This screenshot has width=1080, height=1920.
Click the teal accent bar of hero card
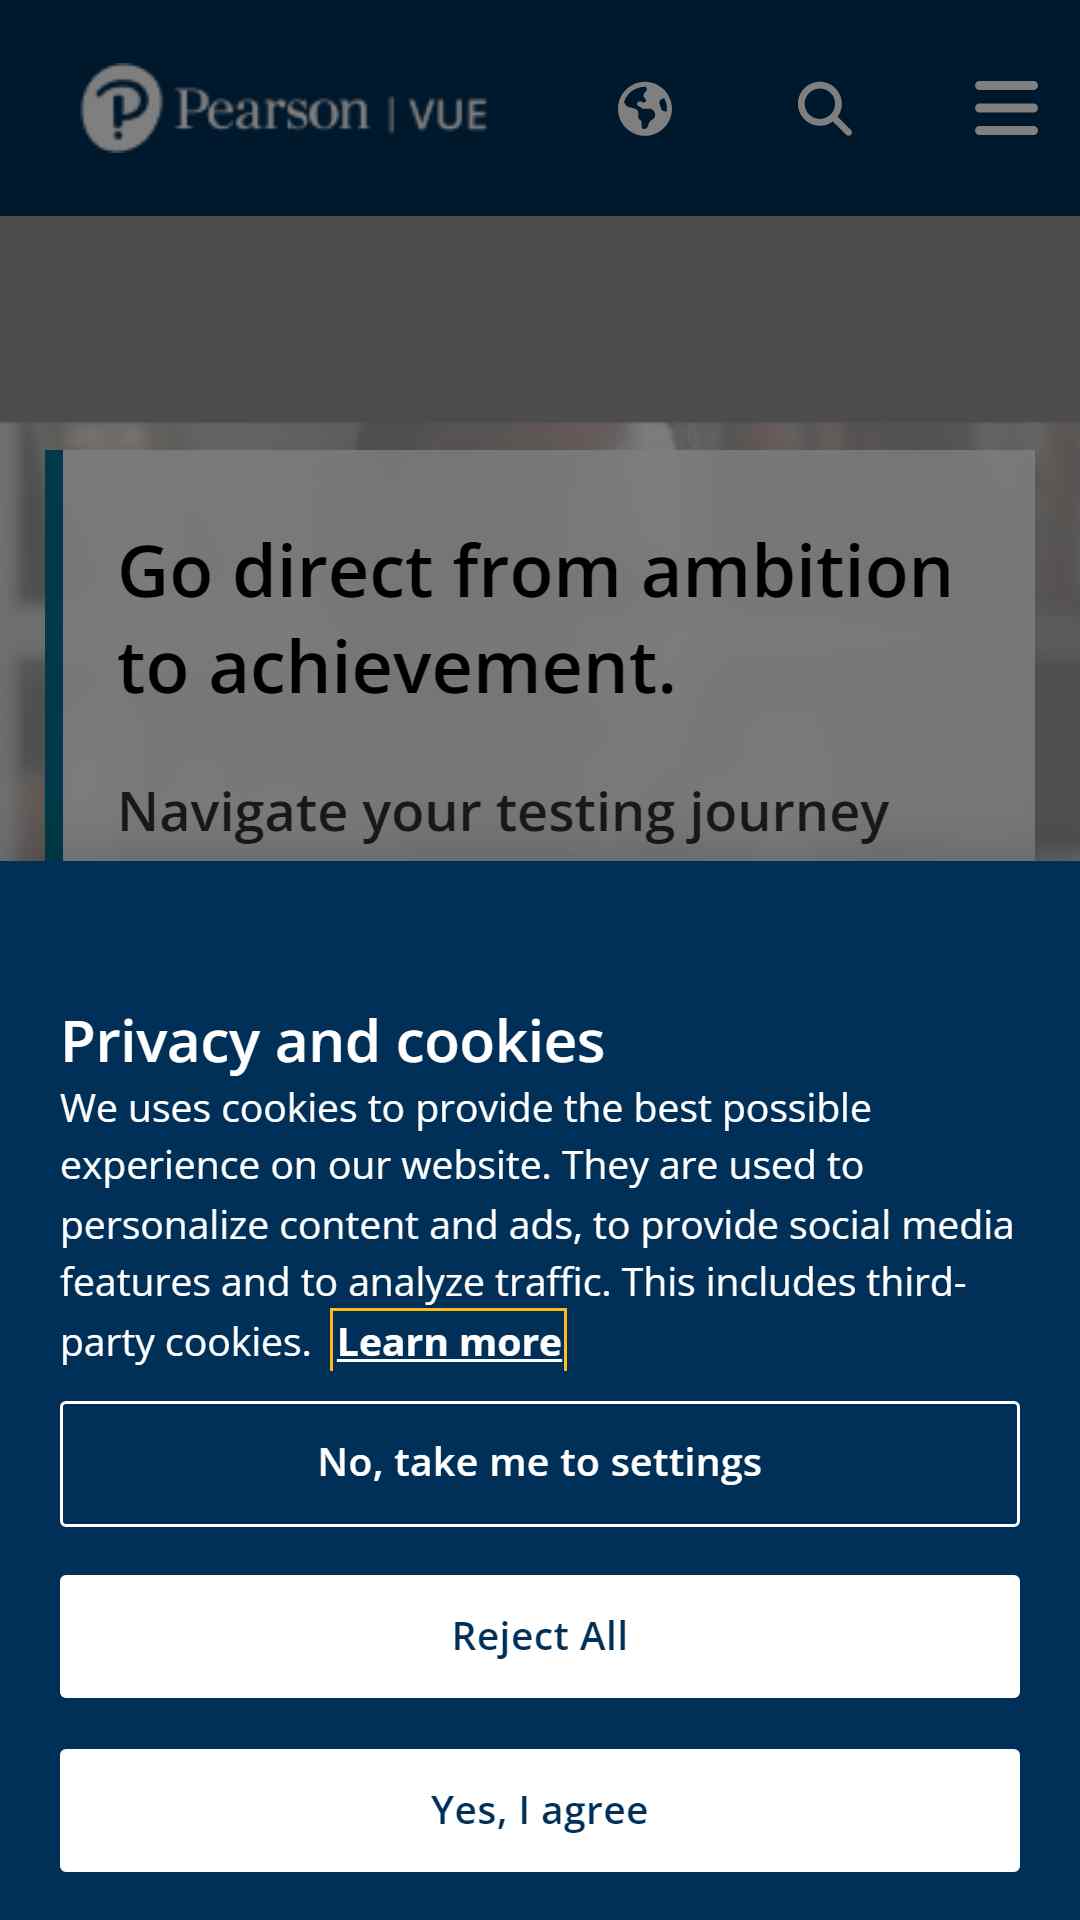[x=54, y=655]
